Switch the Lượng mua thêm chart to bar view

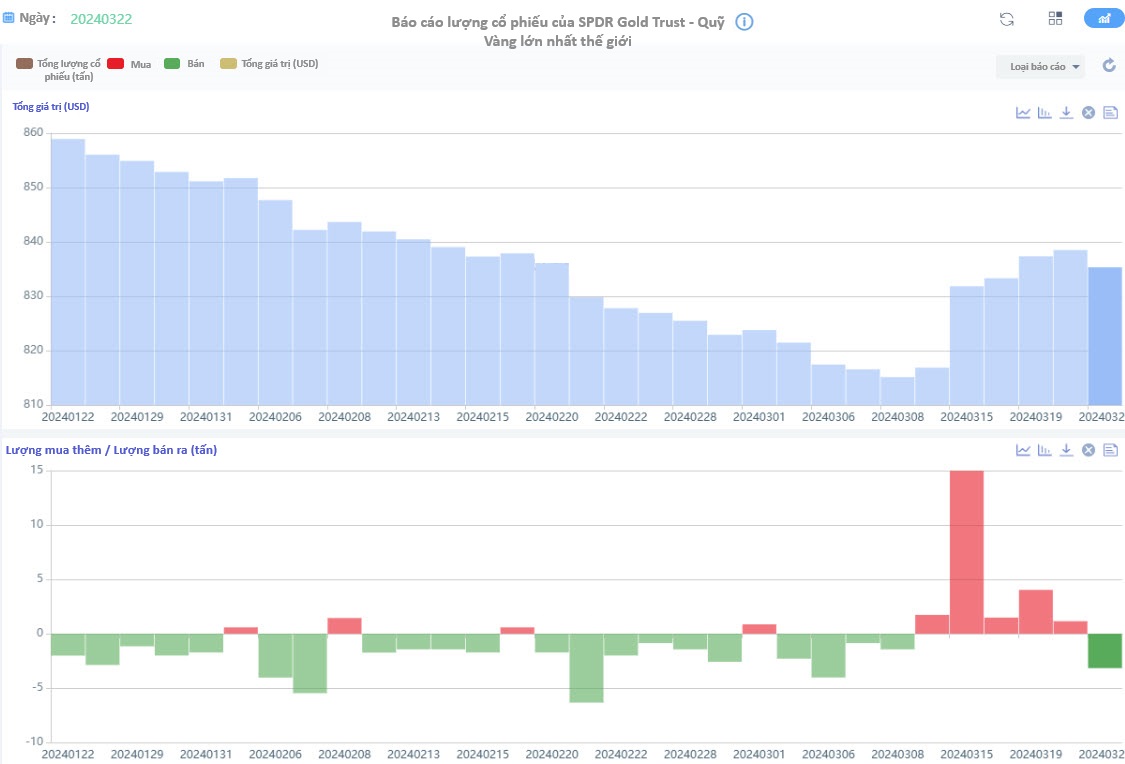coord(1045,450)
